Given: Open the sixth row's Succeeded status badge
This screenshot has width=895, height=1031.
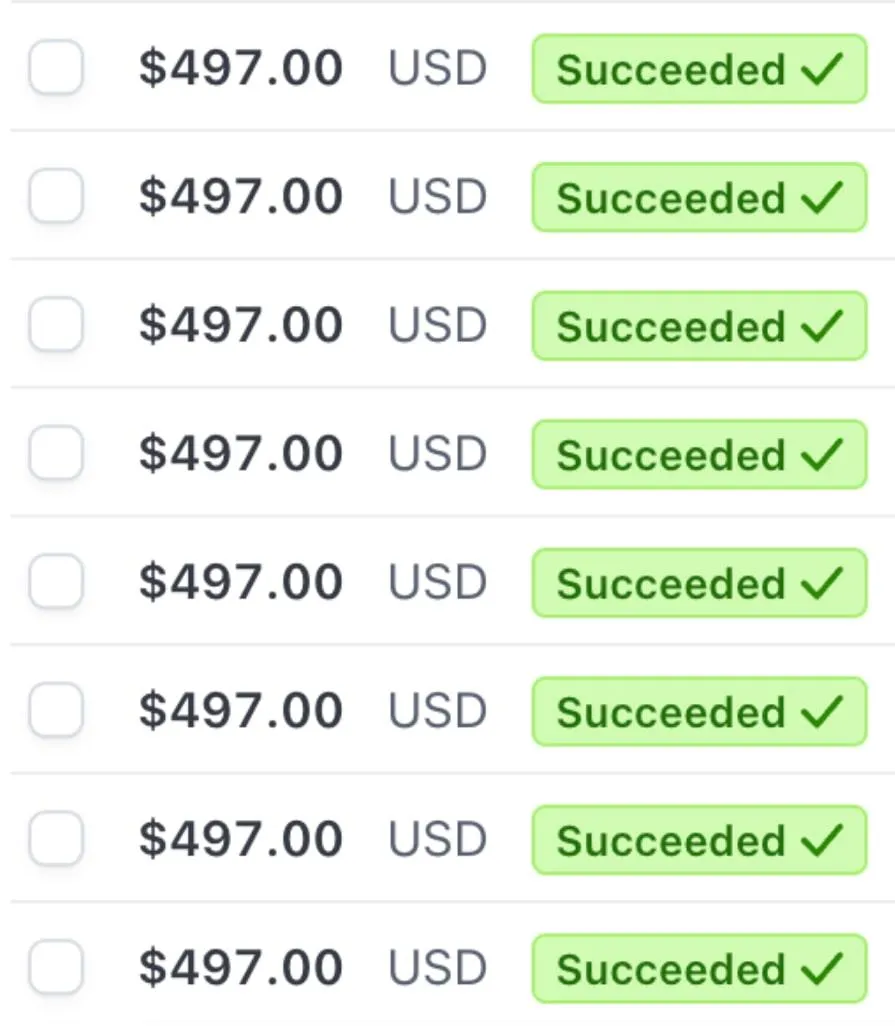Looking at the screenshot, I should pyautogui.click(x=699, y=711).
